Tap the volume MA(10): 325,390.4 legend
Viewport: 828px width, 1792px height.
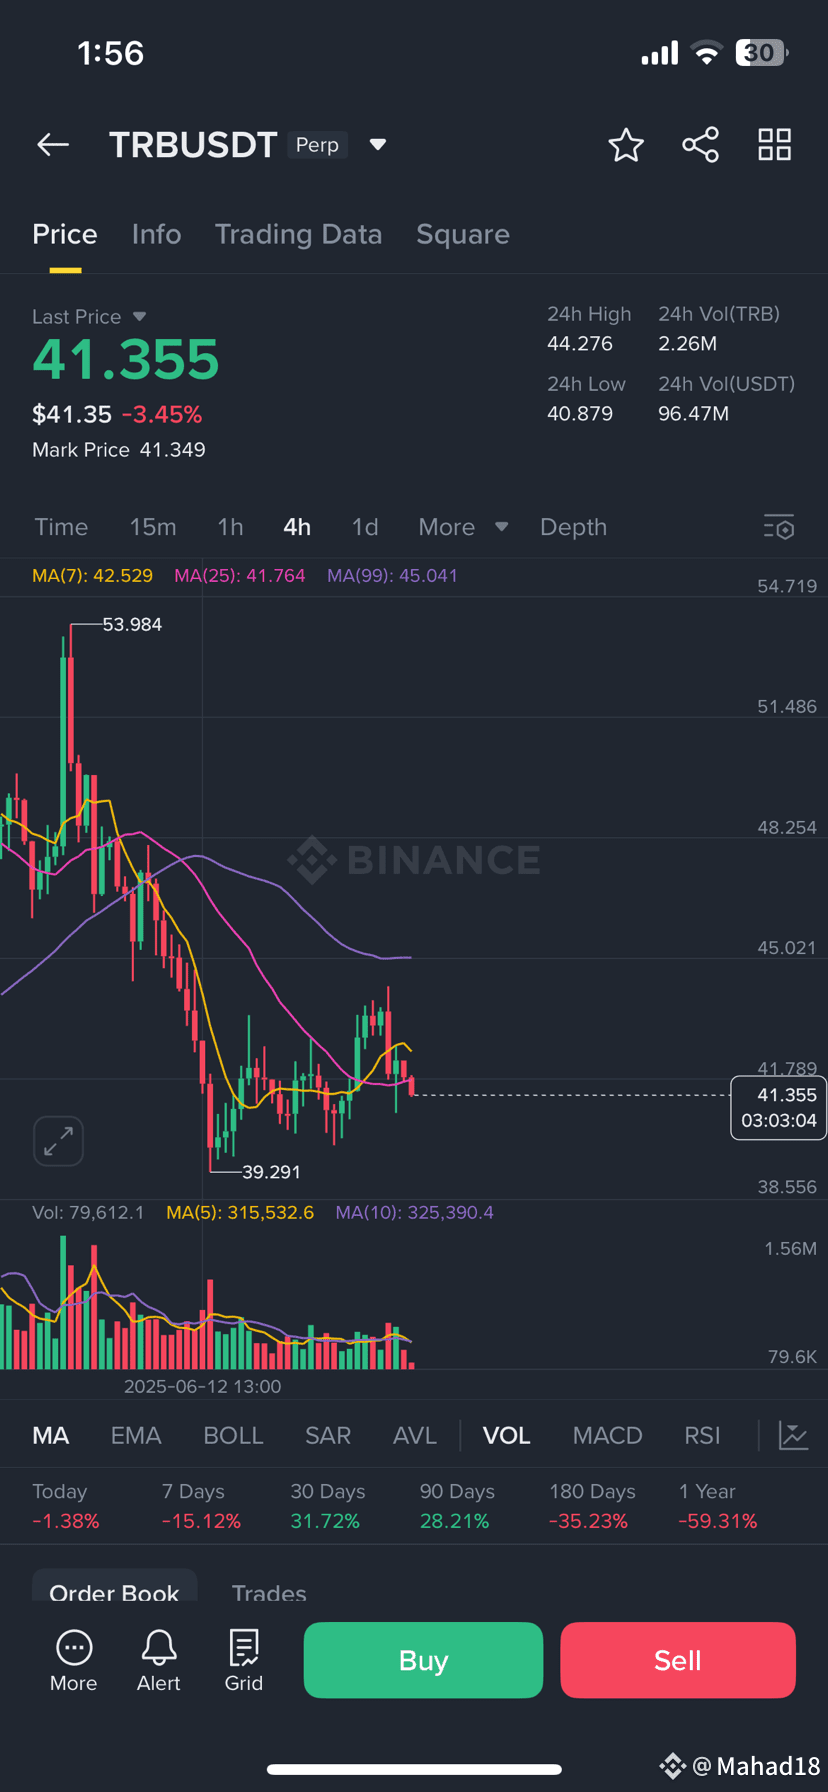415,1213
